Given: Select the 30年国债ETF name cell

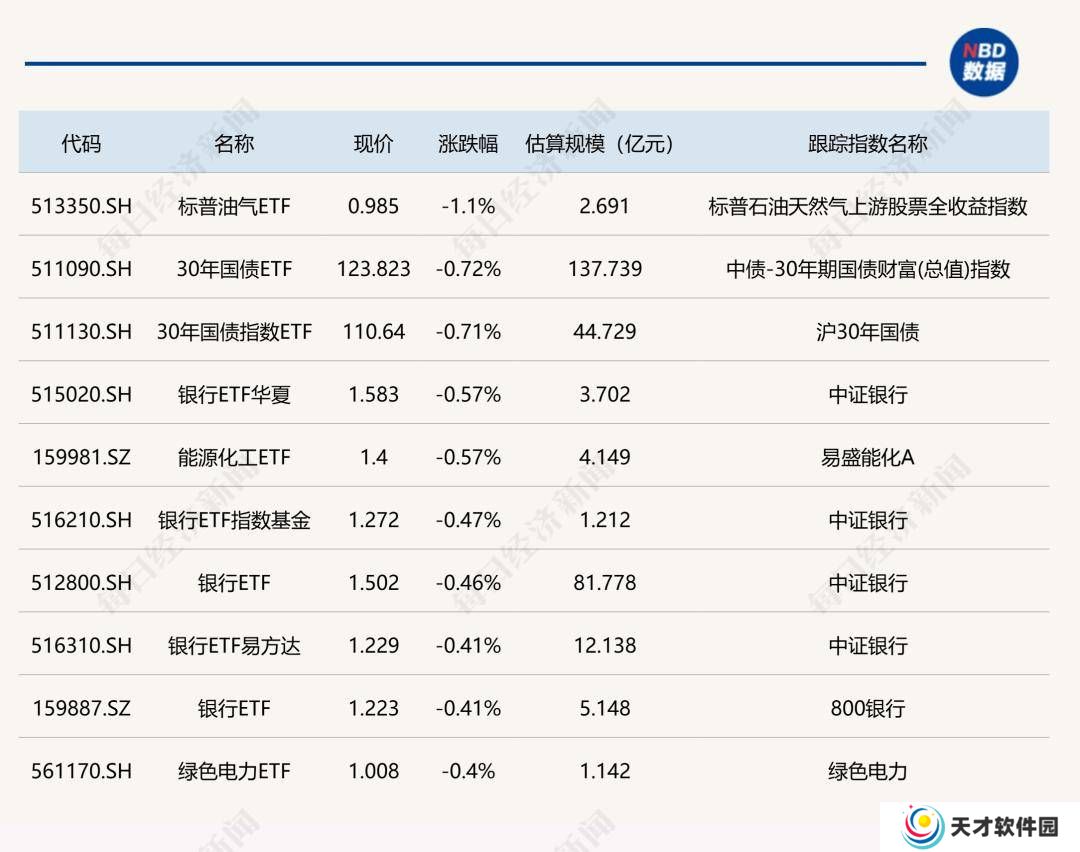Looking at the screenshot, I should click(x=234, y=269).
